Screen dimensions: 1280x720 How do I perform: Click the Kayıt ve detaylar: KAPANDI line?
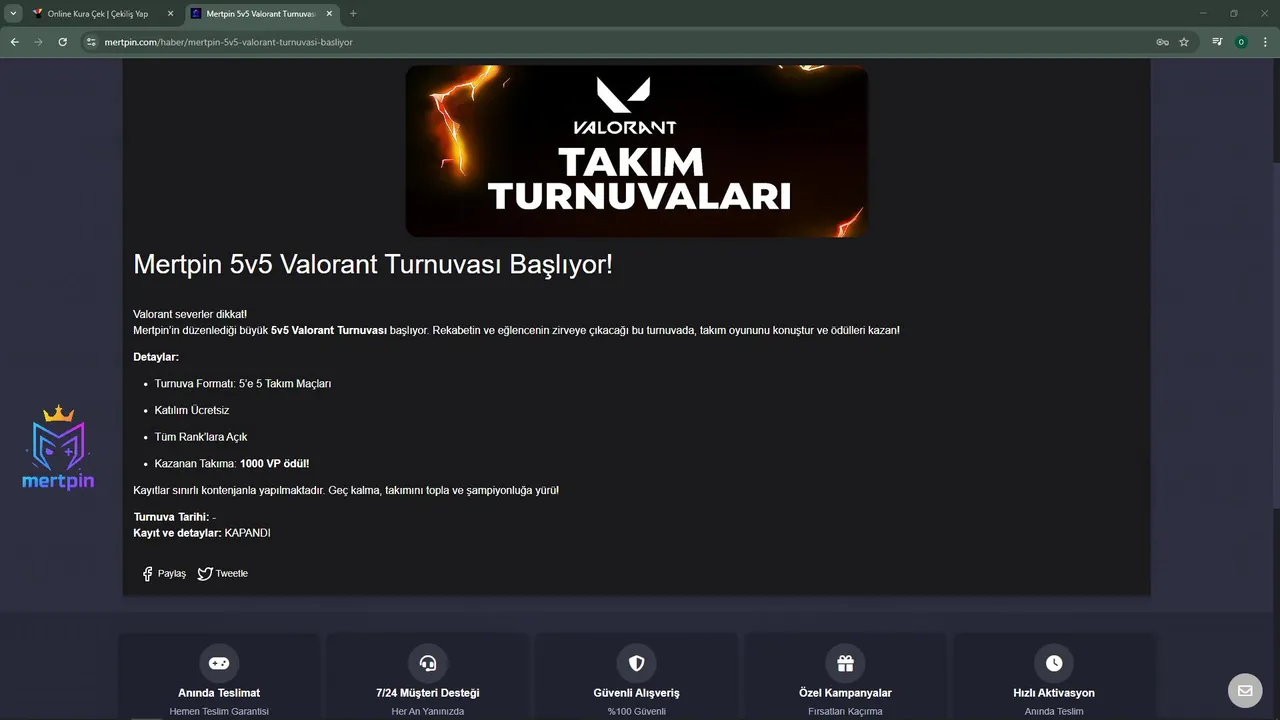tap(202, 533)
